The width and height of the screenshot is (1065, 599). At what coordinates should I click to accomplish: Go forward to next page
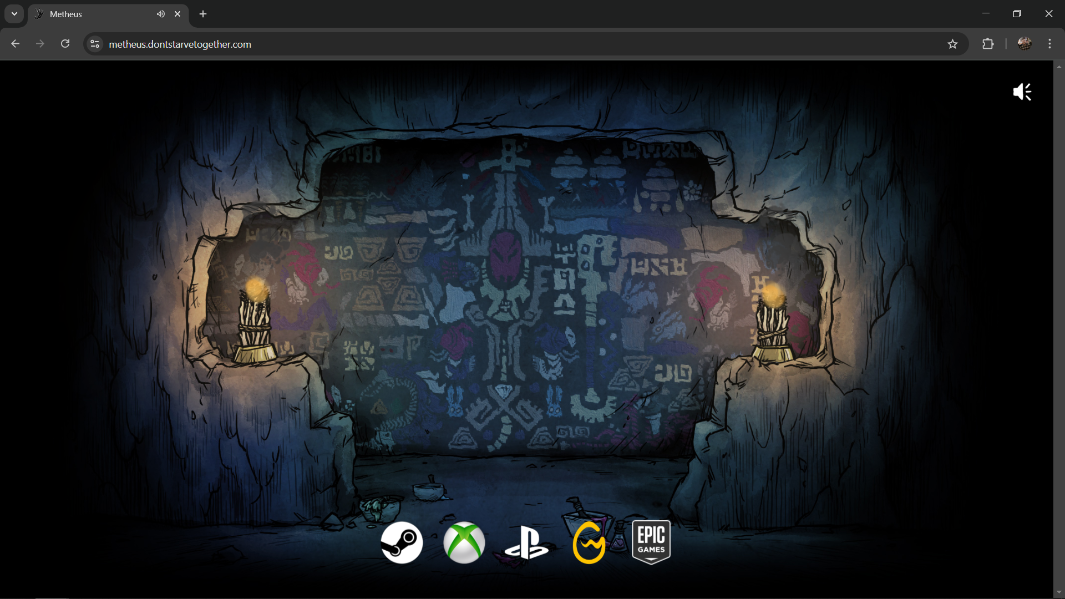click(x=40, y=44)
